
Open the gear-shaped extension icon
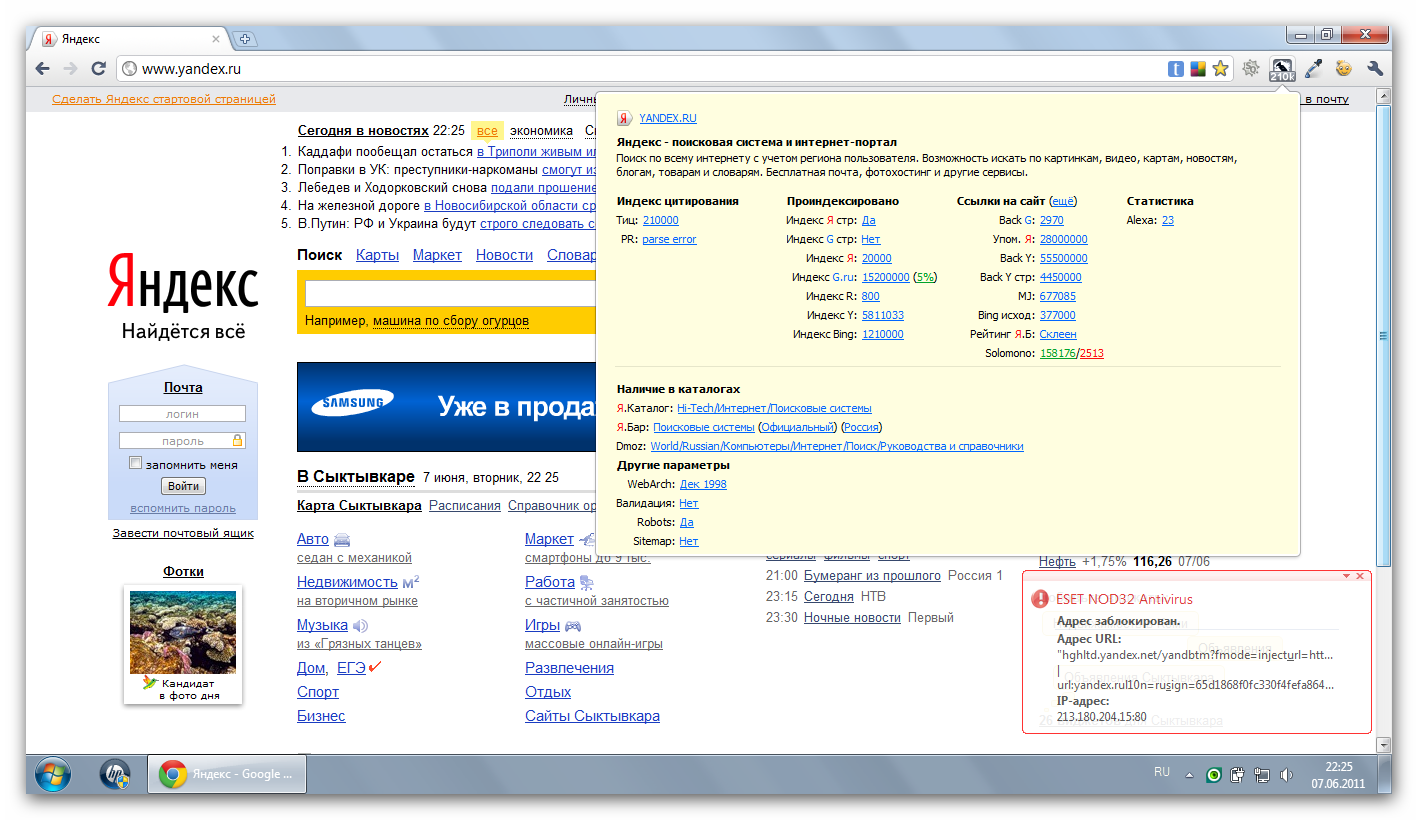click(1251, 69)
